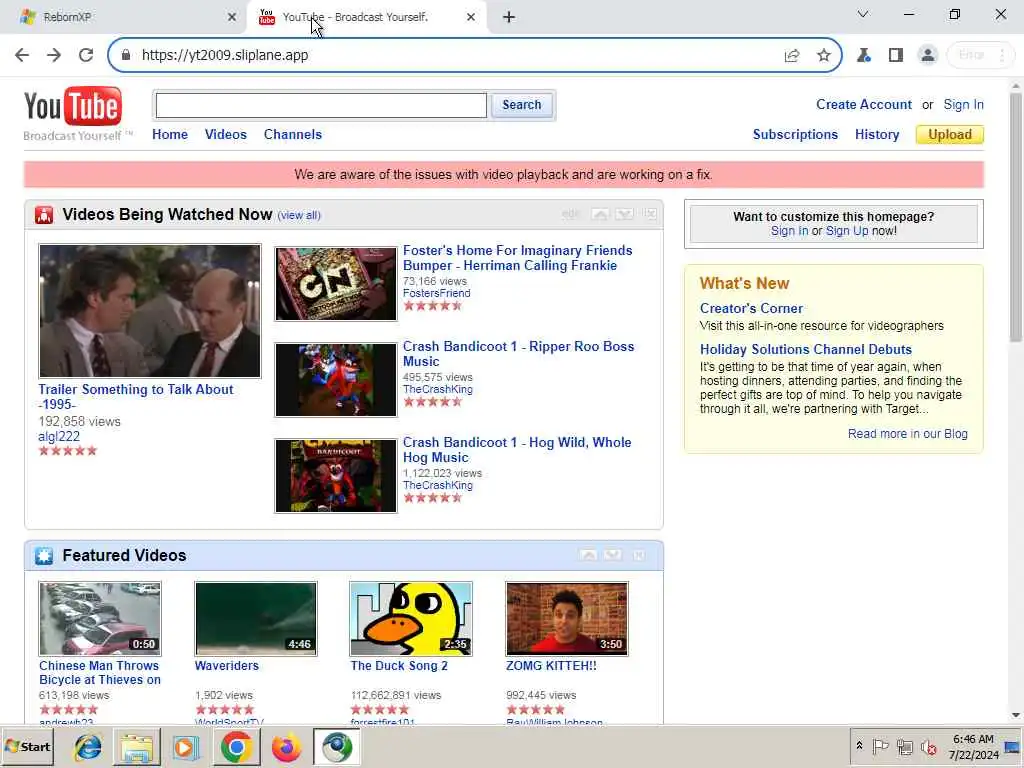1024x768 pixels.
Task: Show hidden system tray icons
Action: coord(859,746)
